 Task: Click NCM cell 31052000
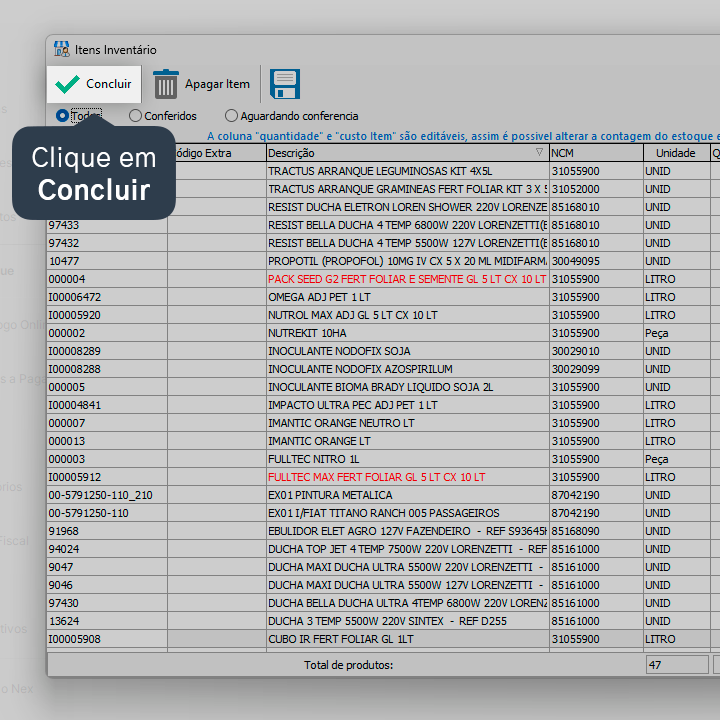[596, 189]
